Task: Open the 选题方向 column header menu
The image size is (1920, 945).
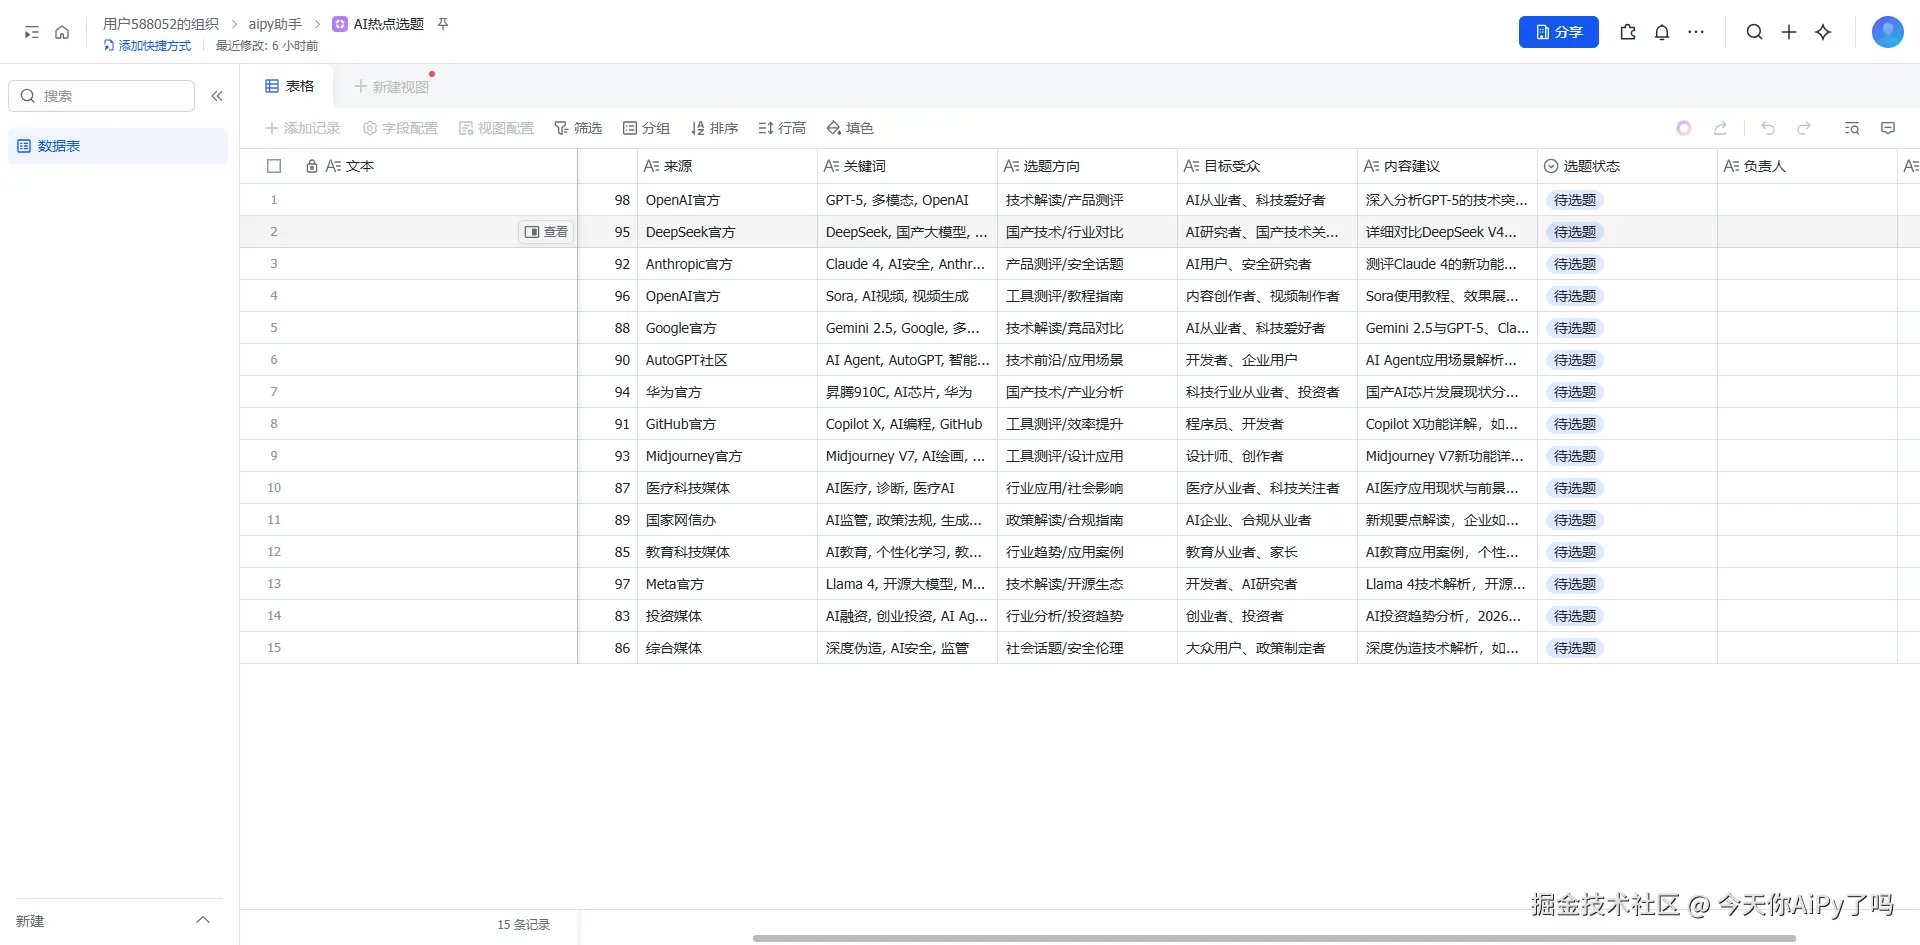Action: [1087, 166]
